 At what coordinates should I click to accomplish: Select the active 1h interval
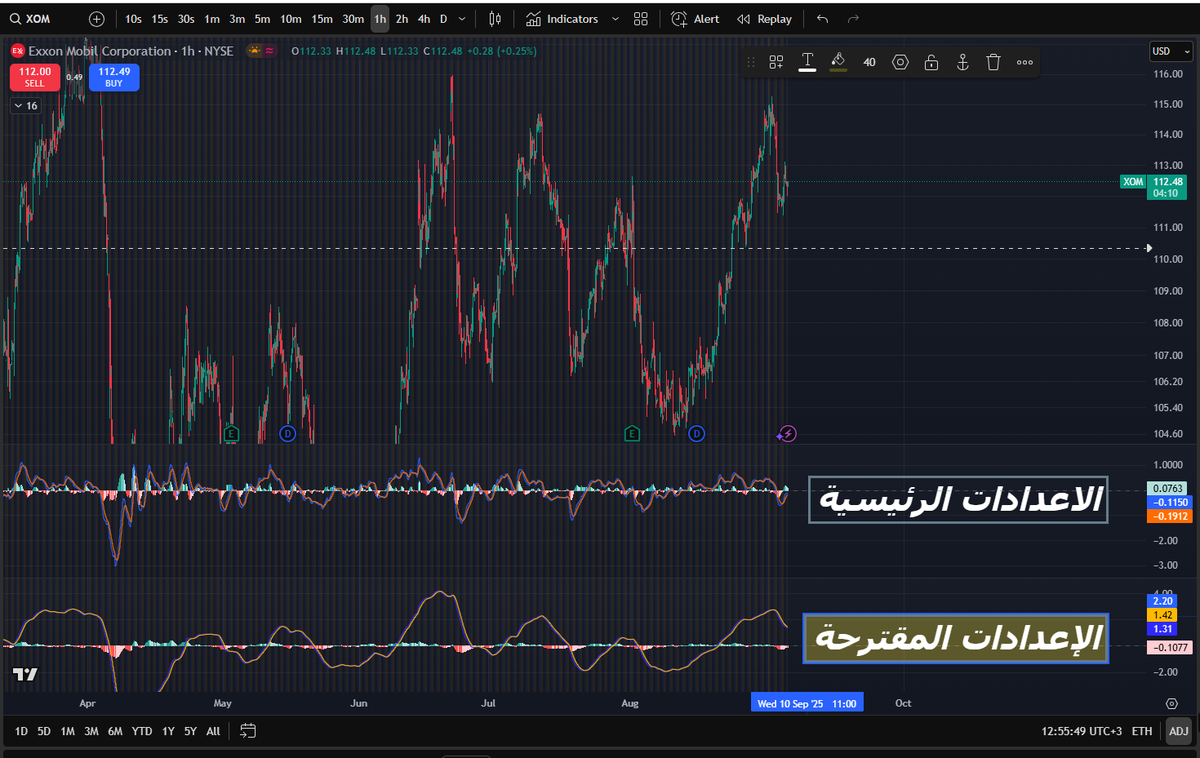click(380, 19)
